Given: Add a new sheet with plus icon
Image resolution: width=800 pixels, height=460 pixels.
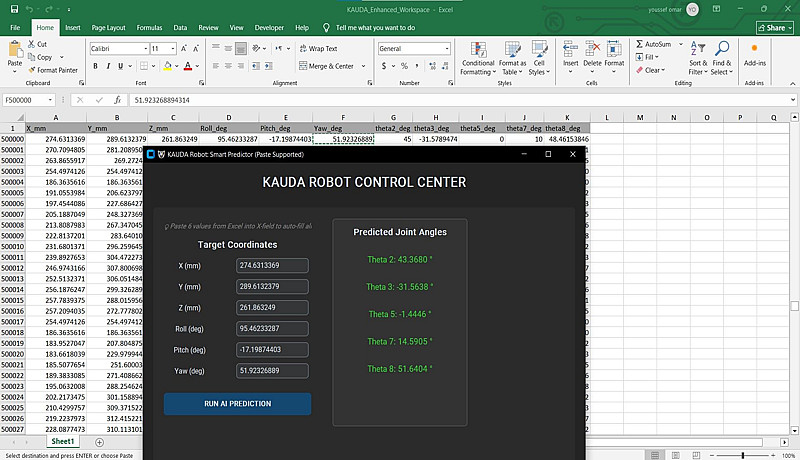Looking at the screenshot, I should (99, 442).
